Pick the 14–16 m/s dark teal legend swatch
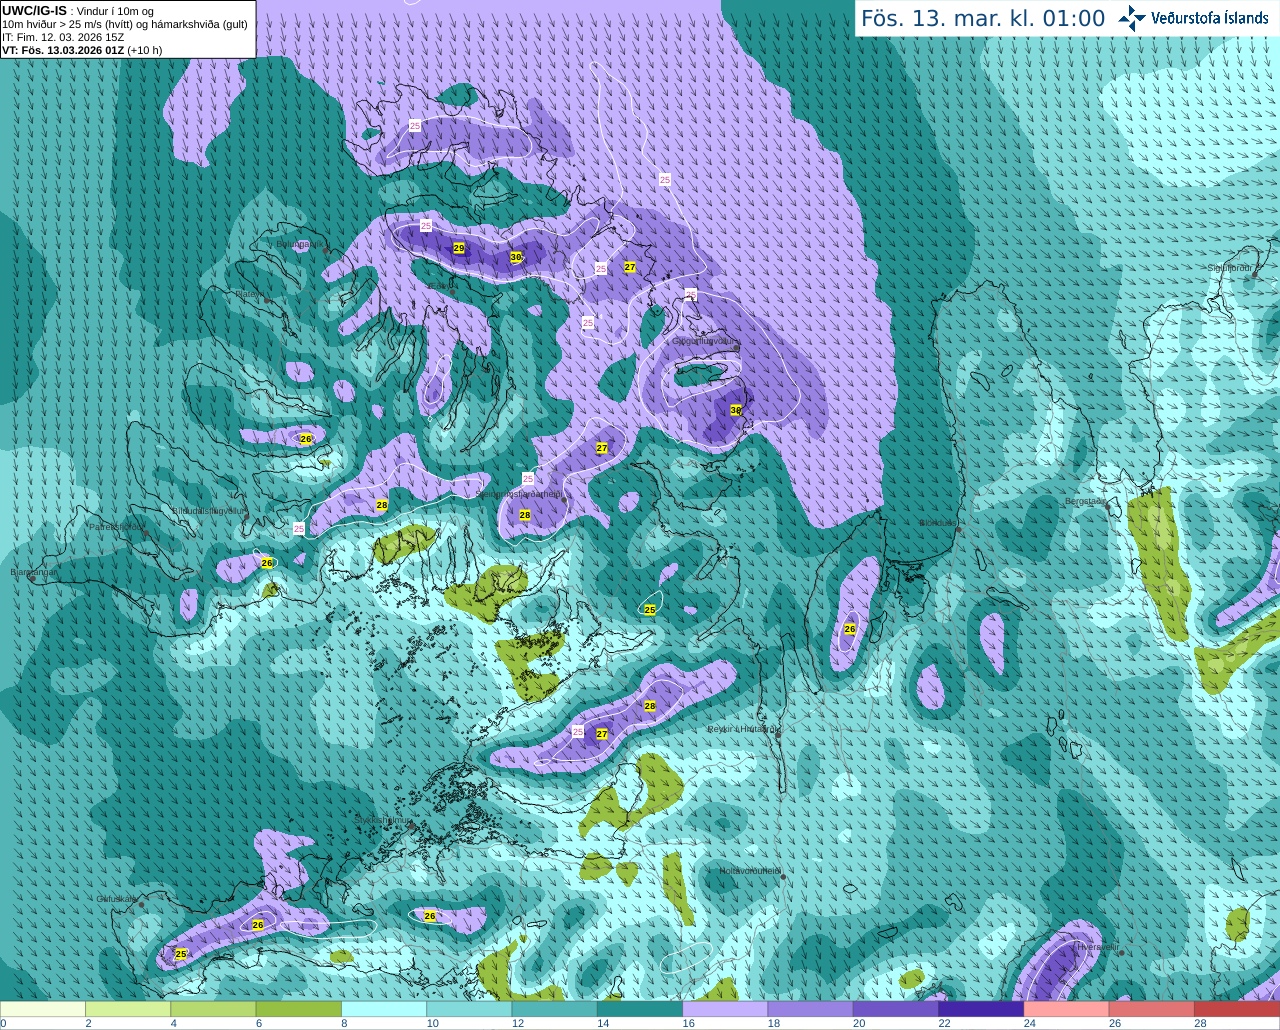The height and width of the screenshot is (1030, 1280). point(640,1009)
